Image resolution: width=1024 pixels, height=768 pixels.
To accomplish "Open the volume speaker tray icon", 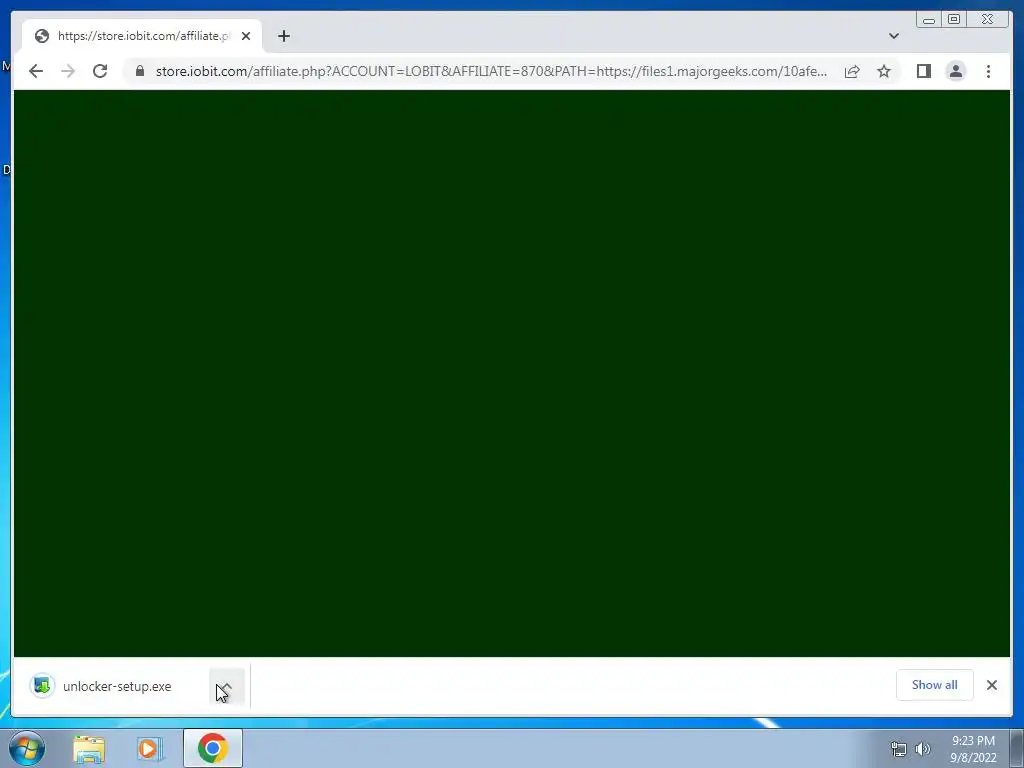I will click(923, 750).
